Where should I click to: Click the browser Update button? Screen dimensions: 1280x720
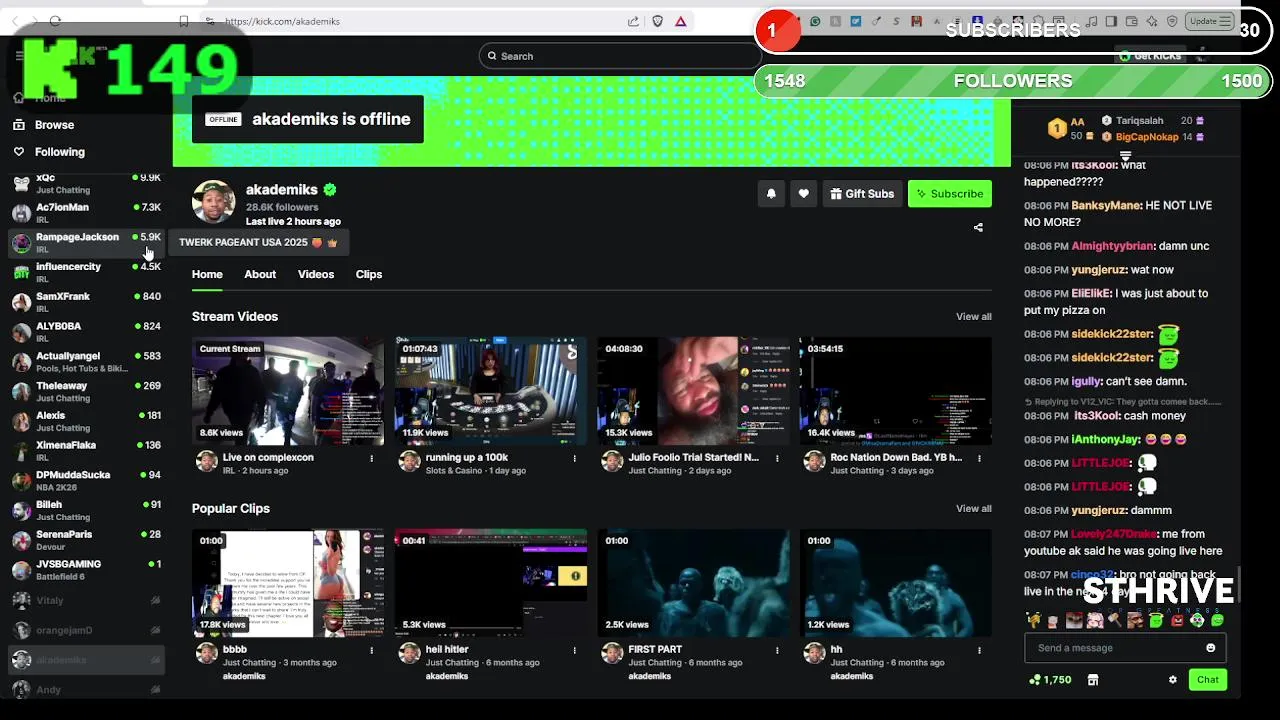point(1210,21)
